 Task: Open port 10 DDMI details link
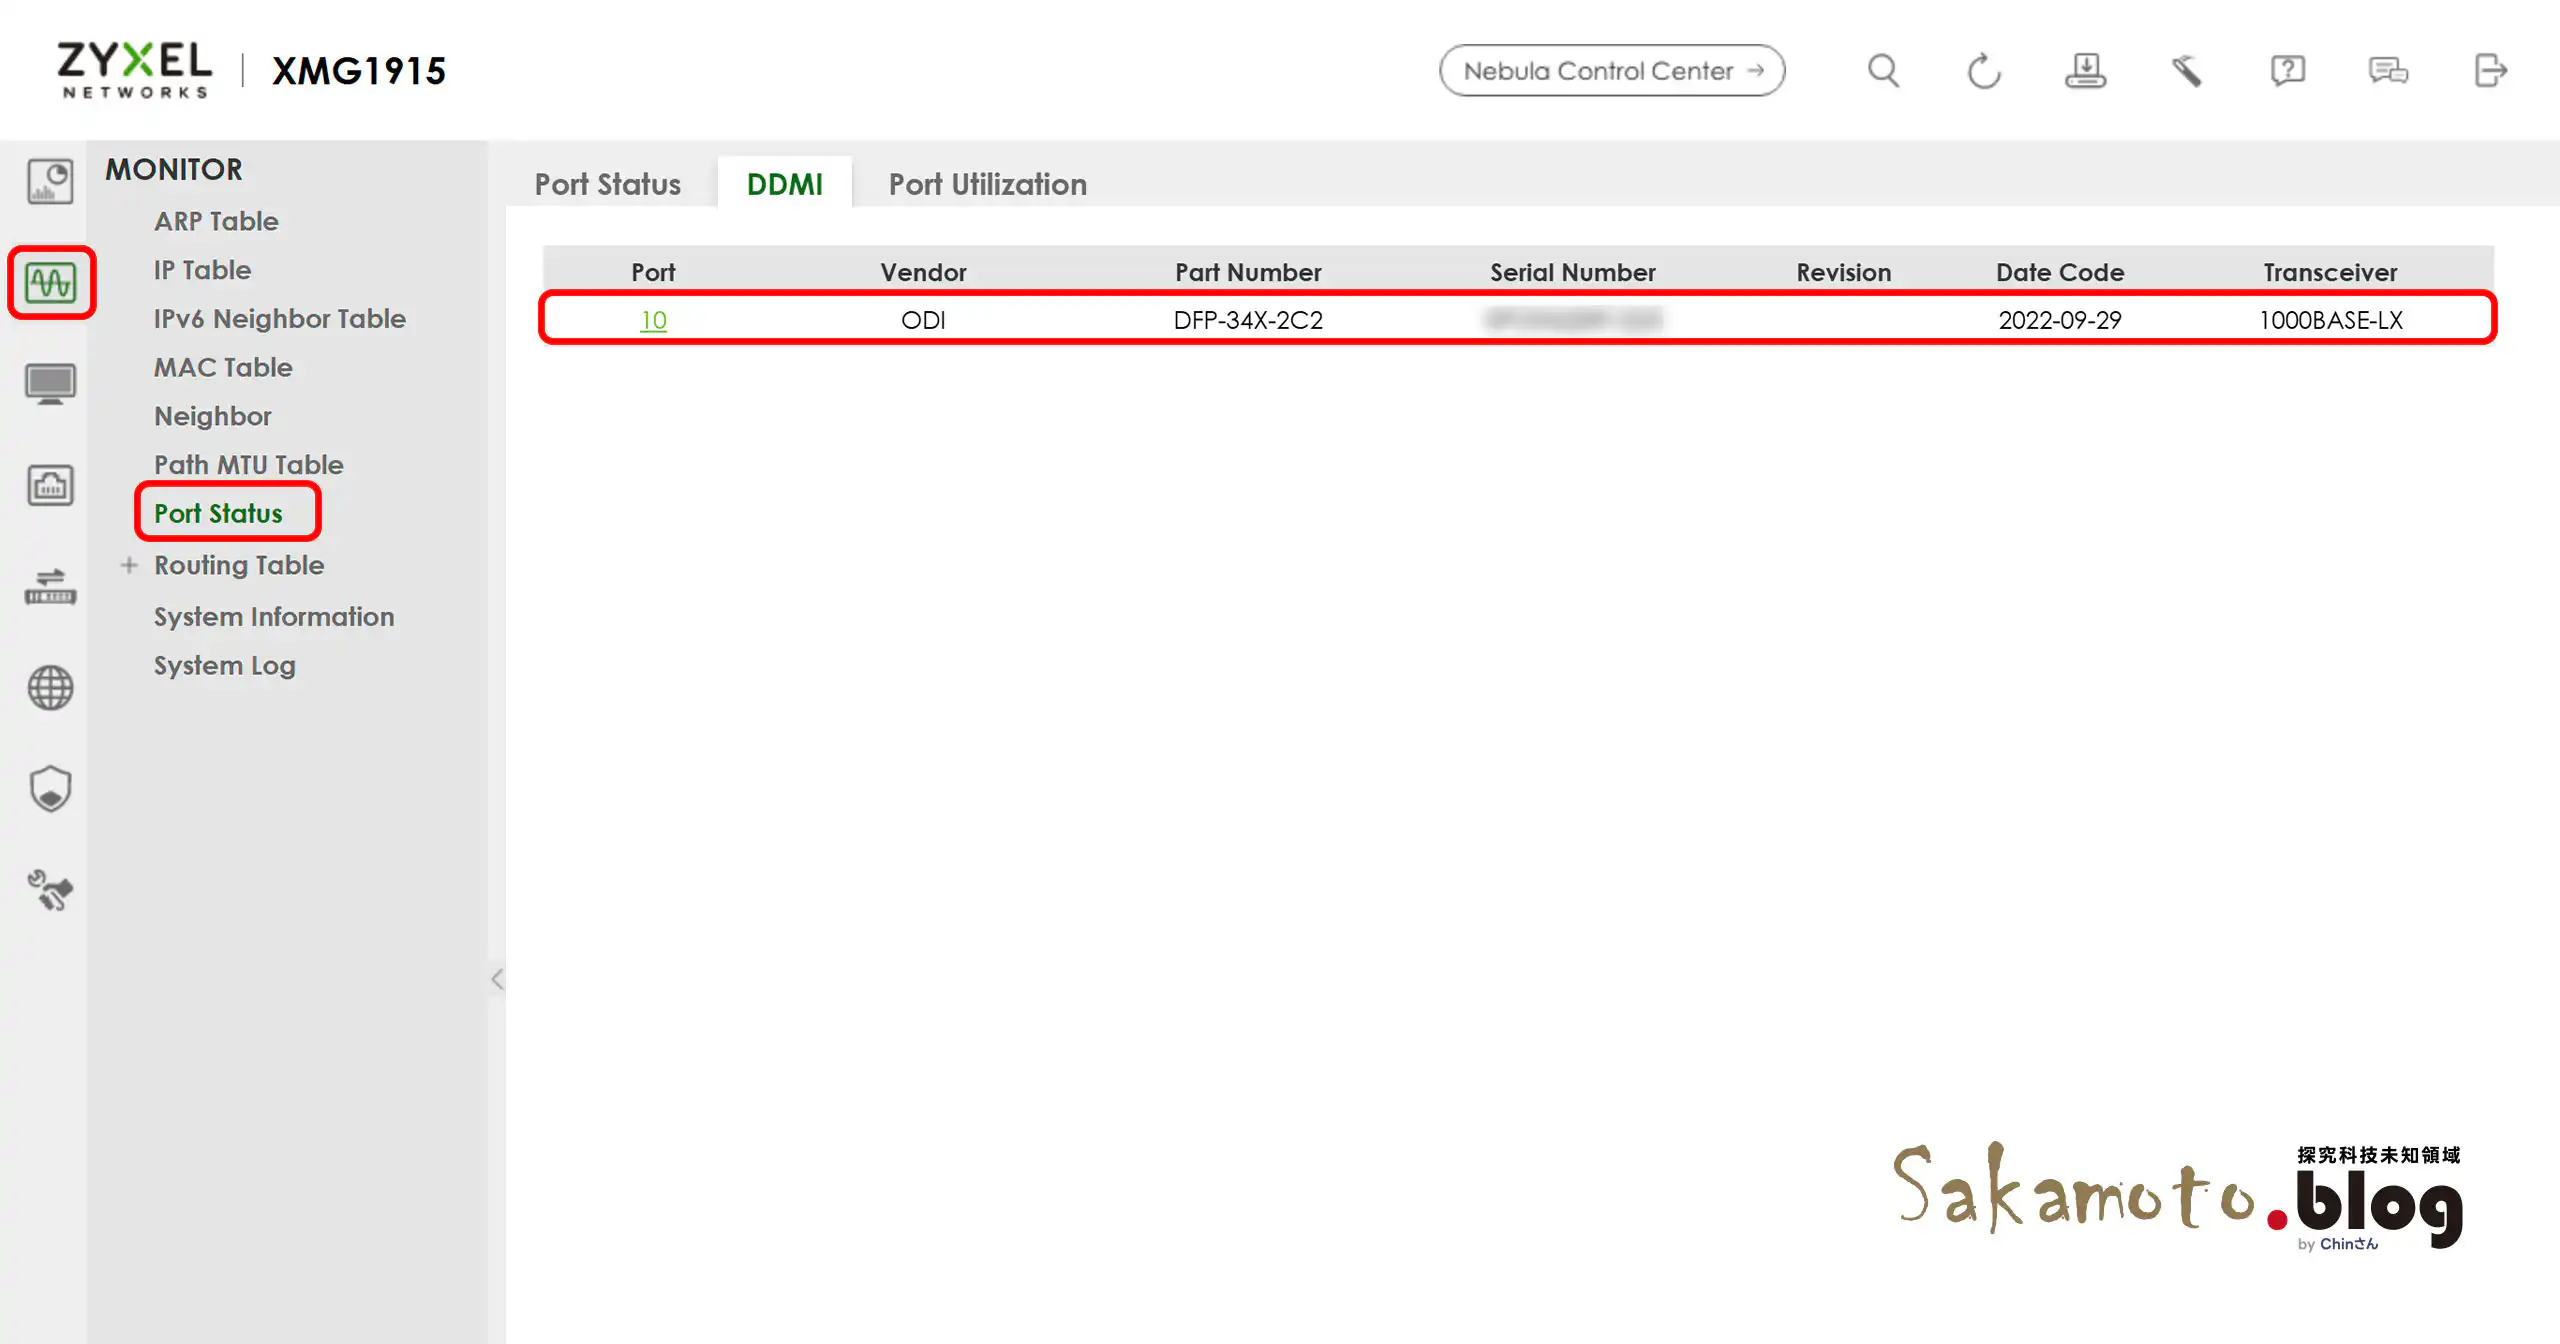click(653, 320)
